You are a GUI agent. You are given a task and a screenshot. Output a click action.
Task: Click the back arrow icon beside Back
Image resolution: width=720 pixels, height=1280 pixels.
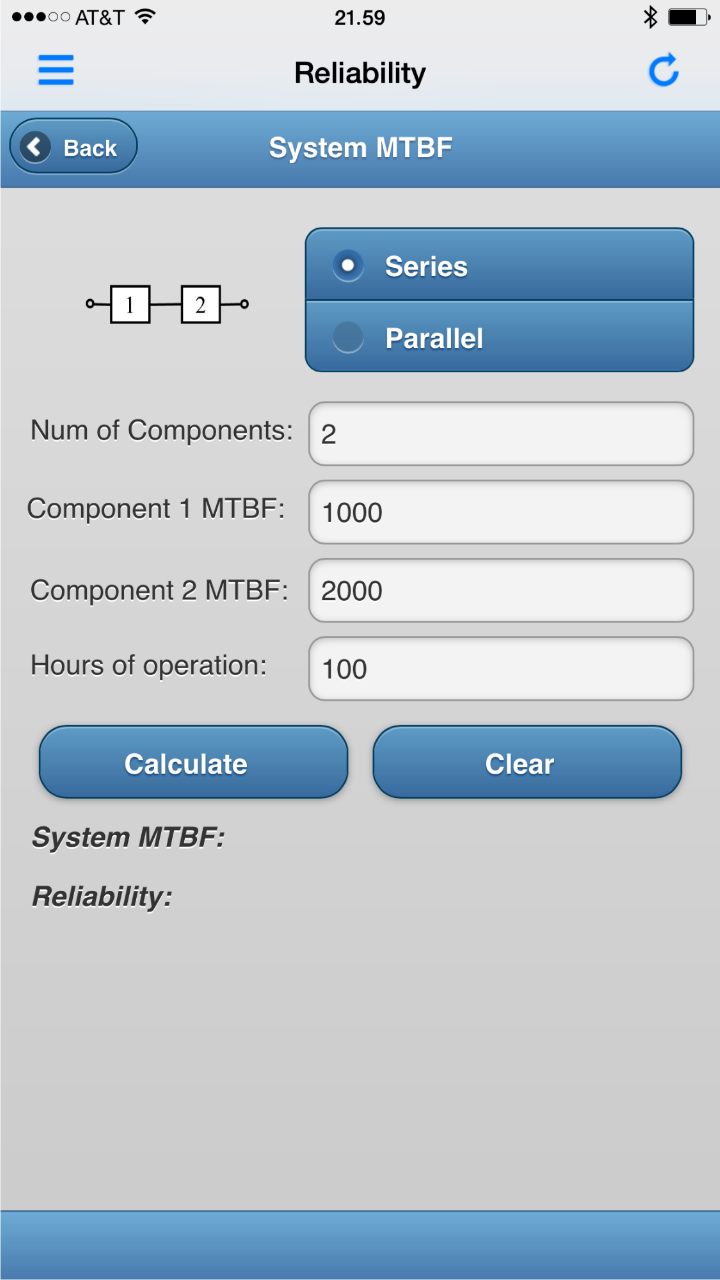34,146
